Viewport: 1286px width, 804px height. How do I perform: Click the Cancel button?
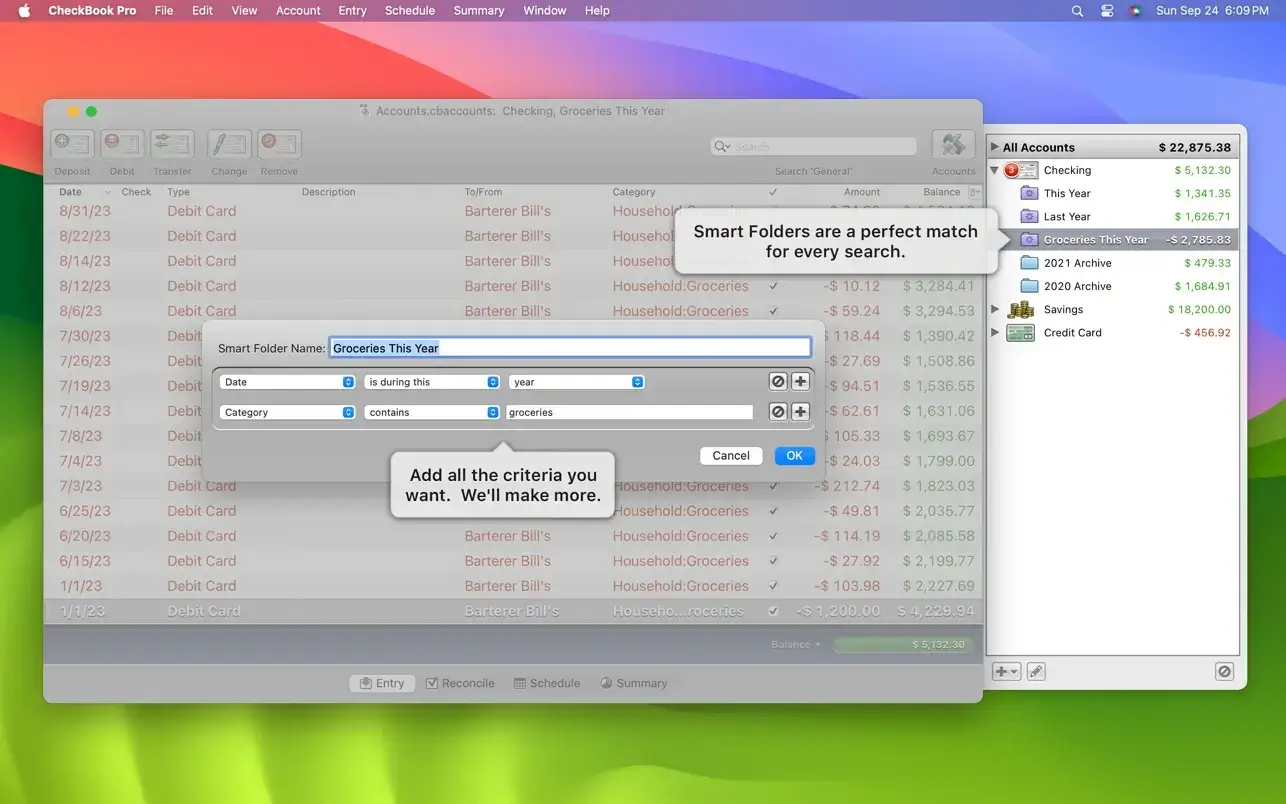point(731,455)
